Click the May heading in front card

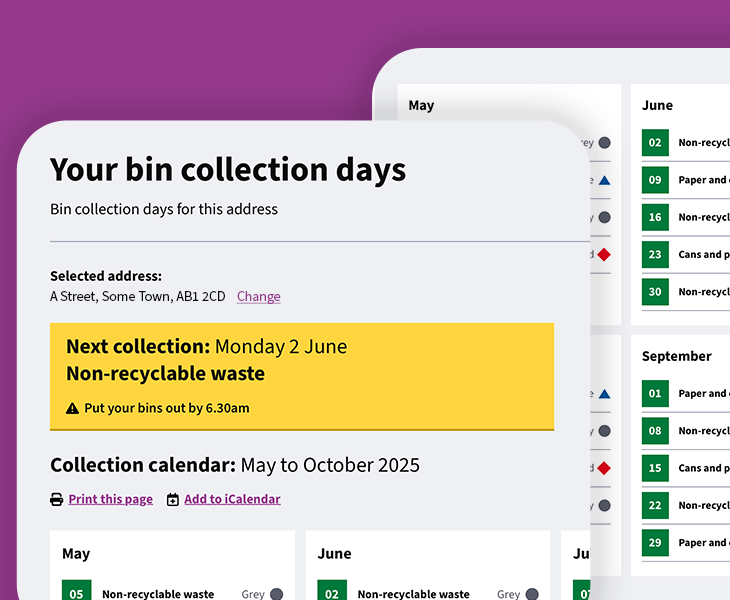pos(76,554)
